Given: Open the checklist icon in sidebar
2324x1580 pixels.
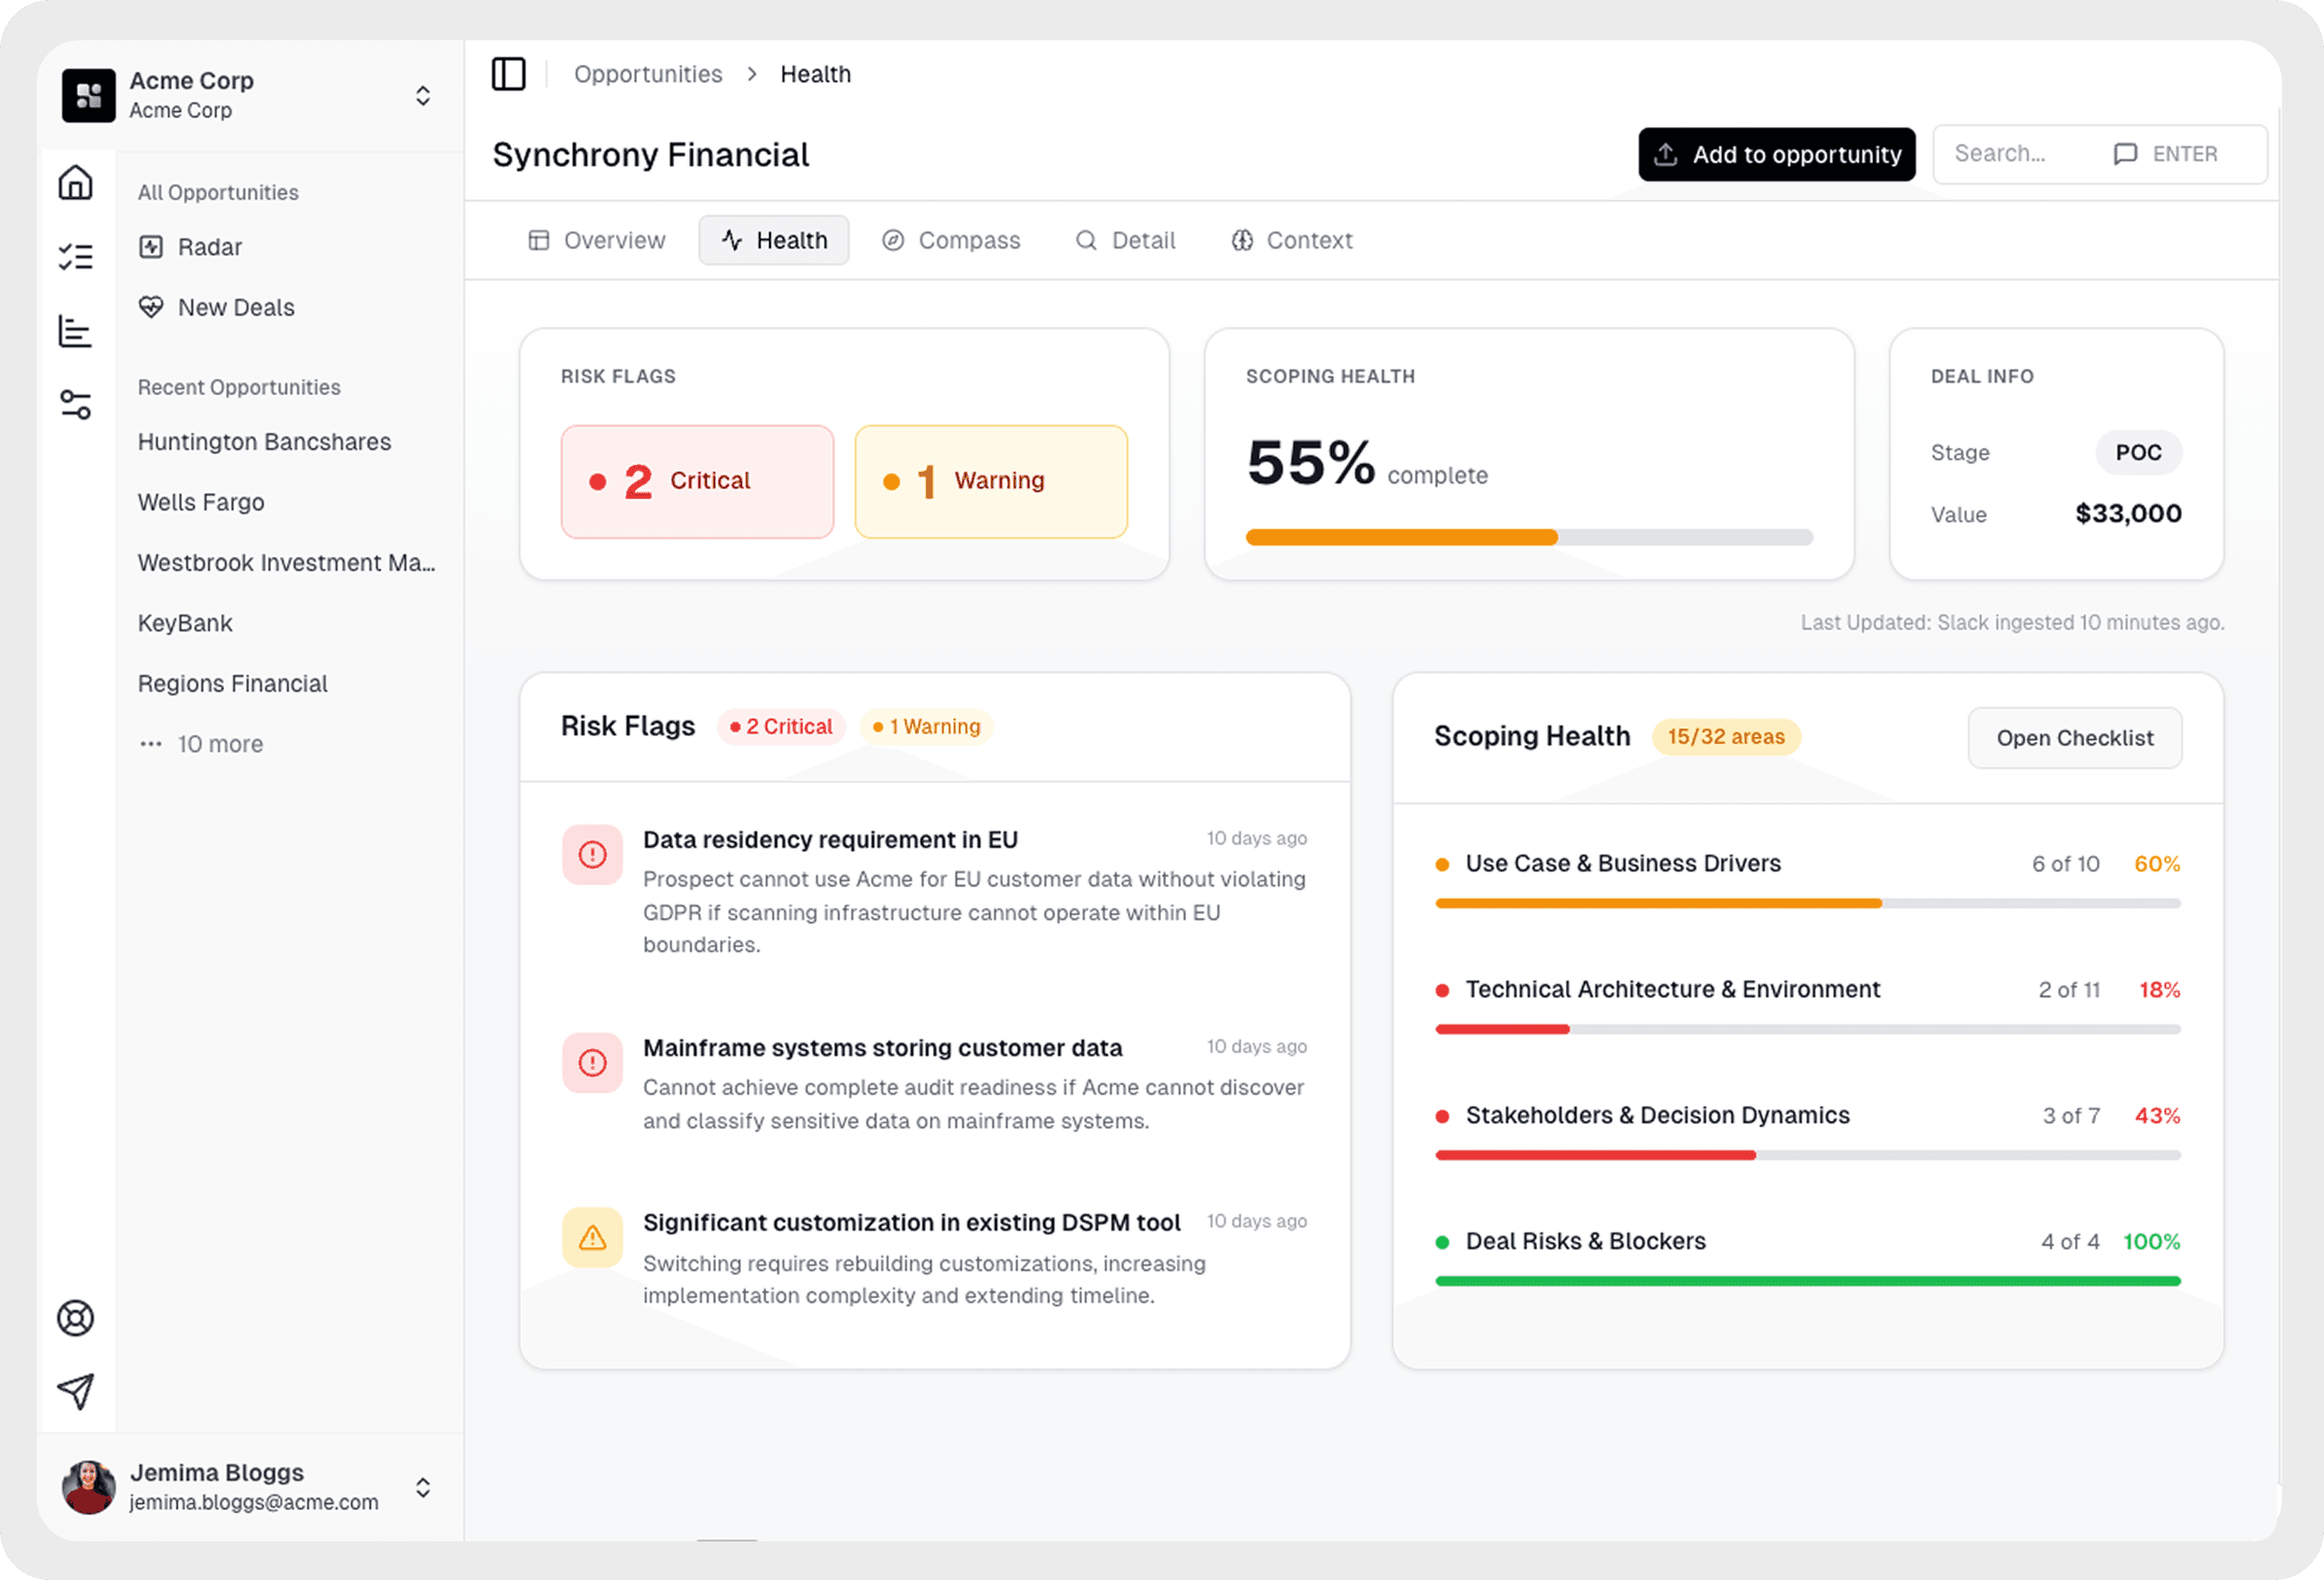Looking at the screenshot, I should (x=75, y=257).
